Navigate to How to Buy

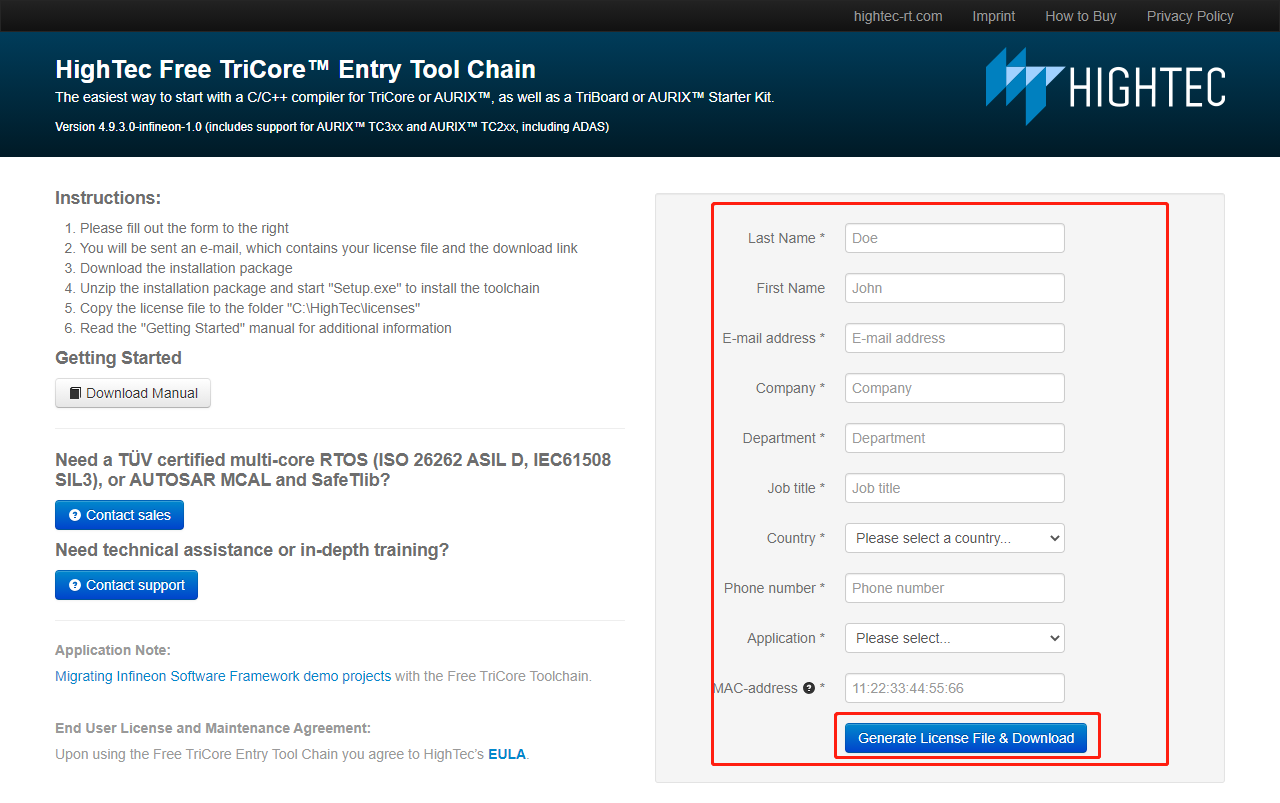pos(1080,15)
